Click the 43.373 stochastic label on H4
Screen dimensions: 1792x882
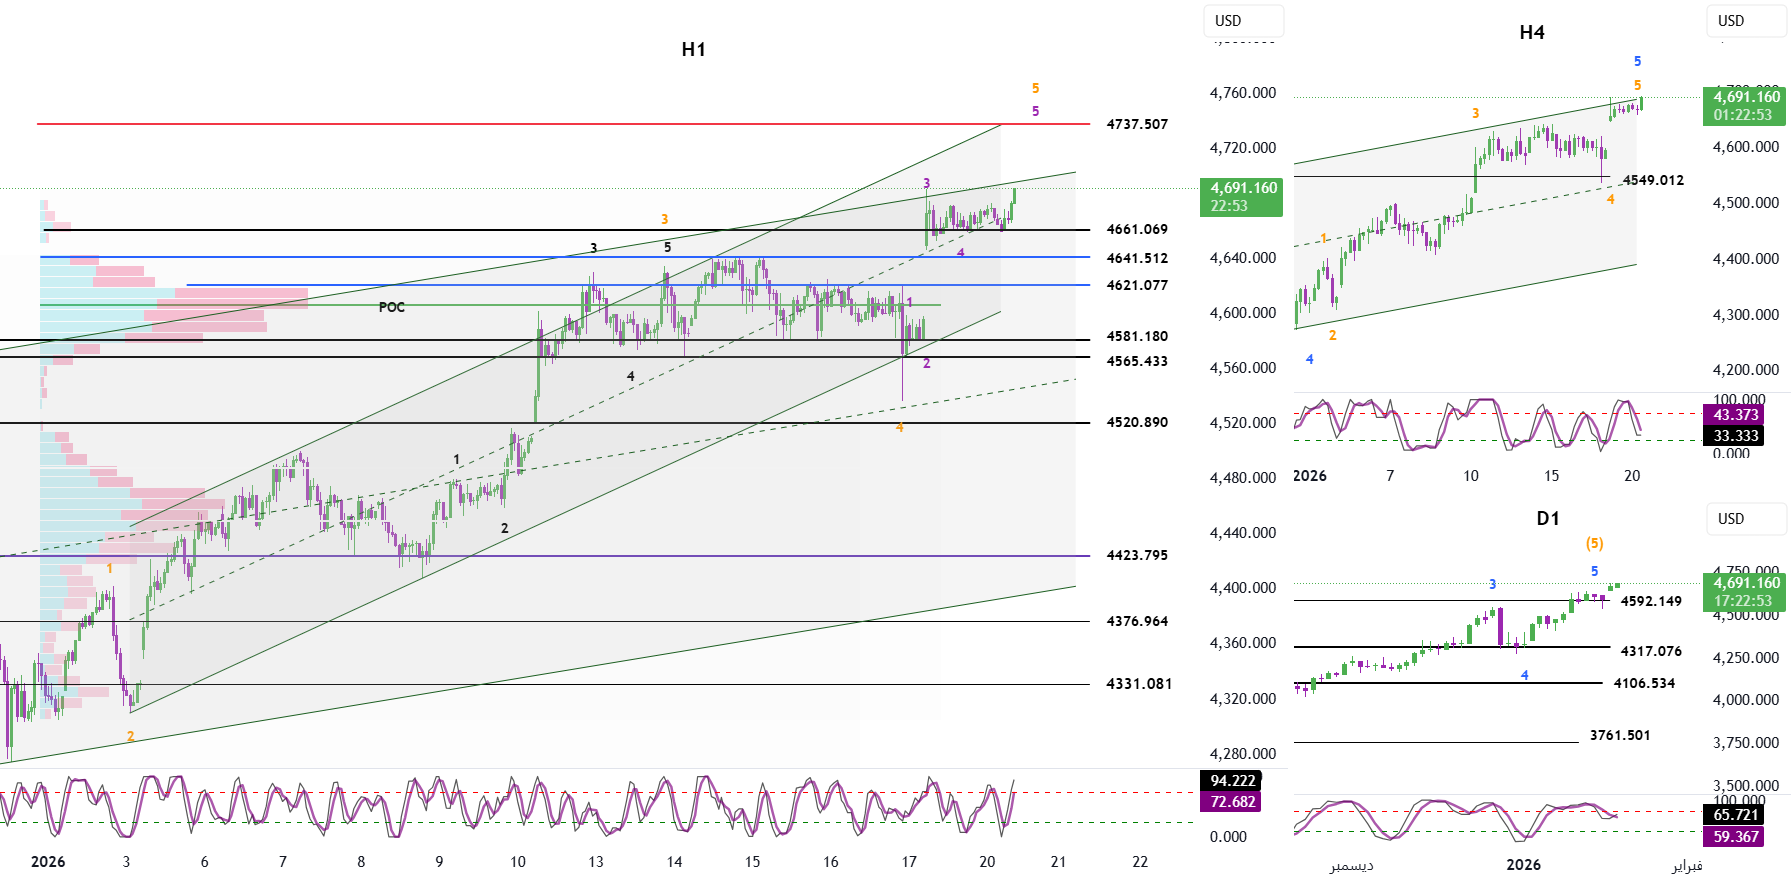(1735, 415)
